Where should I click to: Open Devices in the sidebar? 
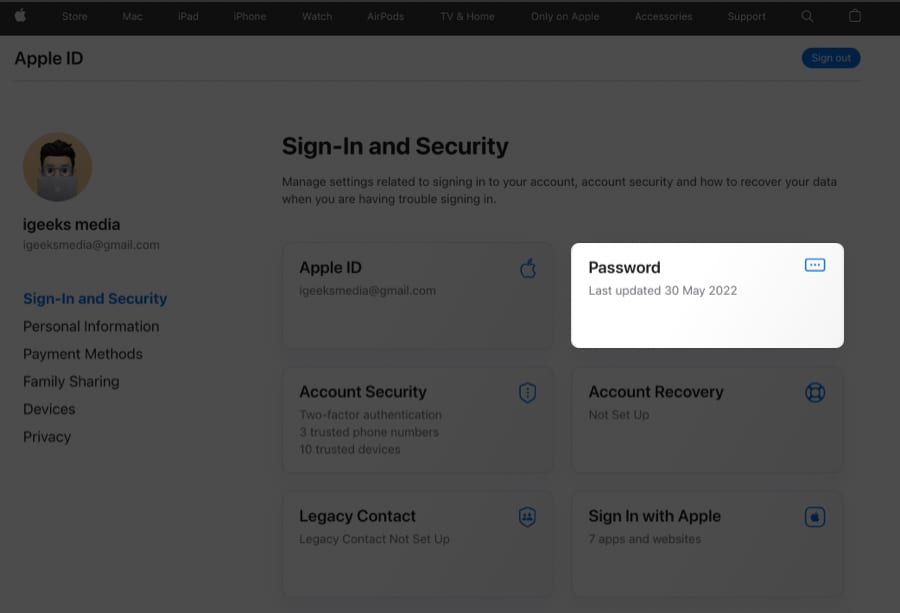tap(49, 409)
